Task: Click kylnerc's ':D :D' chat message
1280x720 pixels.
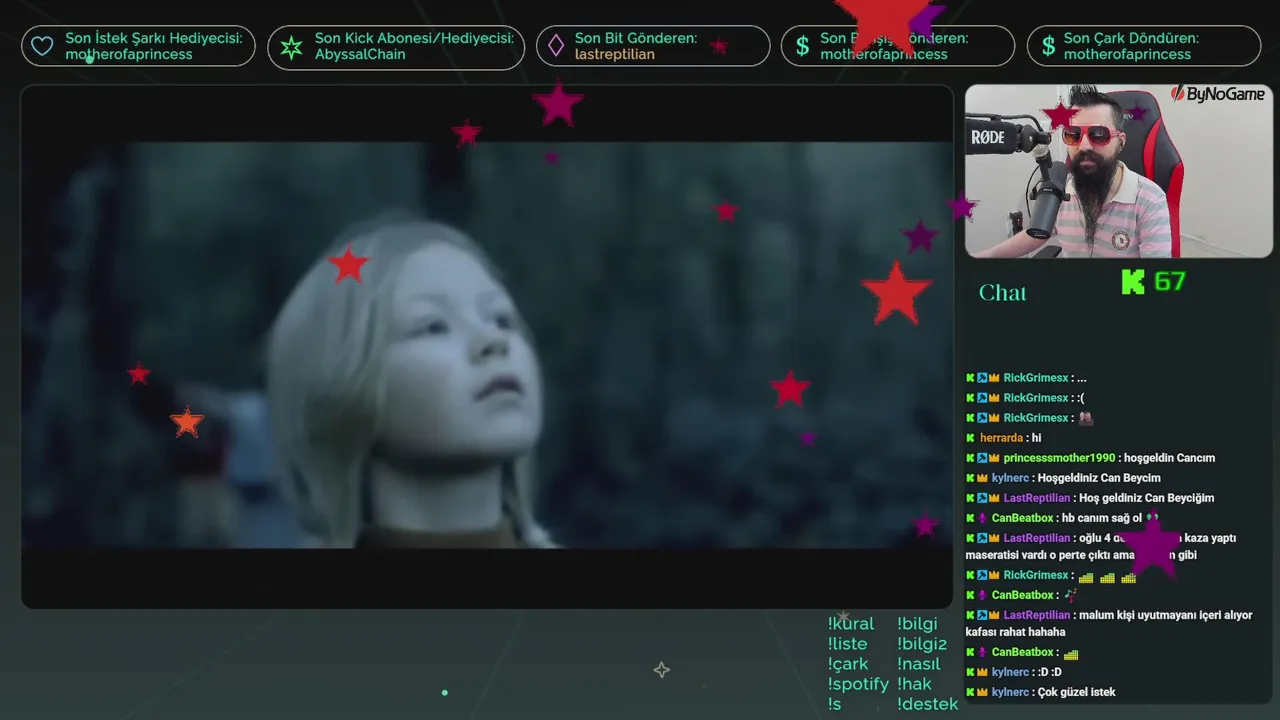Action: coord(1049,672)
